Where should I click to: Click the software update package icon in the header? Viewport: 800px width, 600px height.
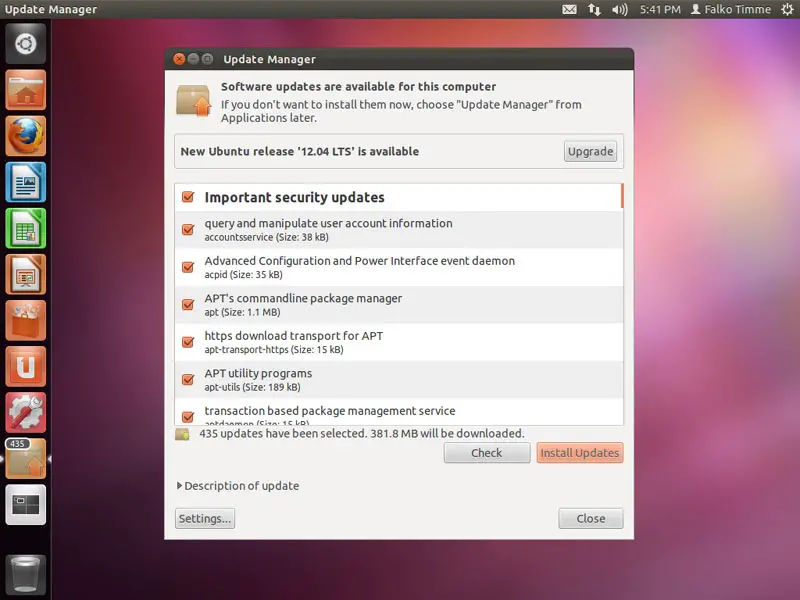[193, 100]
